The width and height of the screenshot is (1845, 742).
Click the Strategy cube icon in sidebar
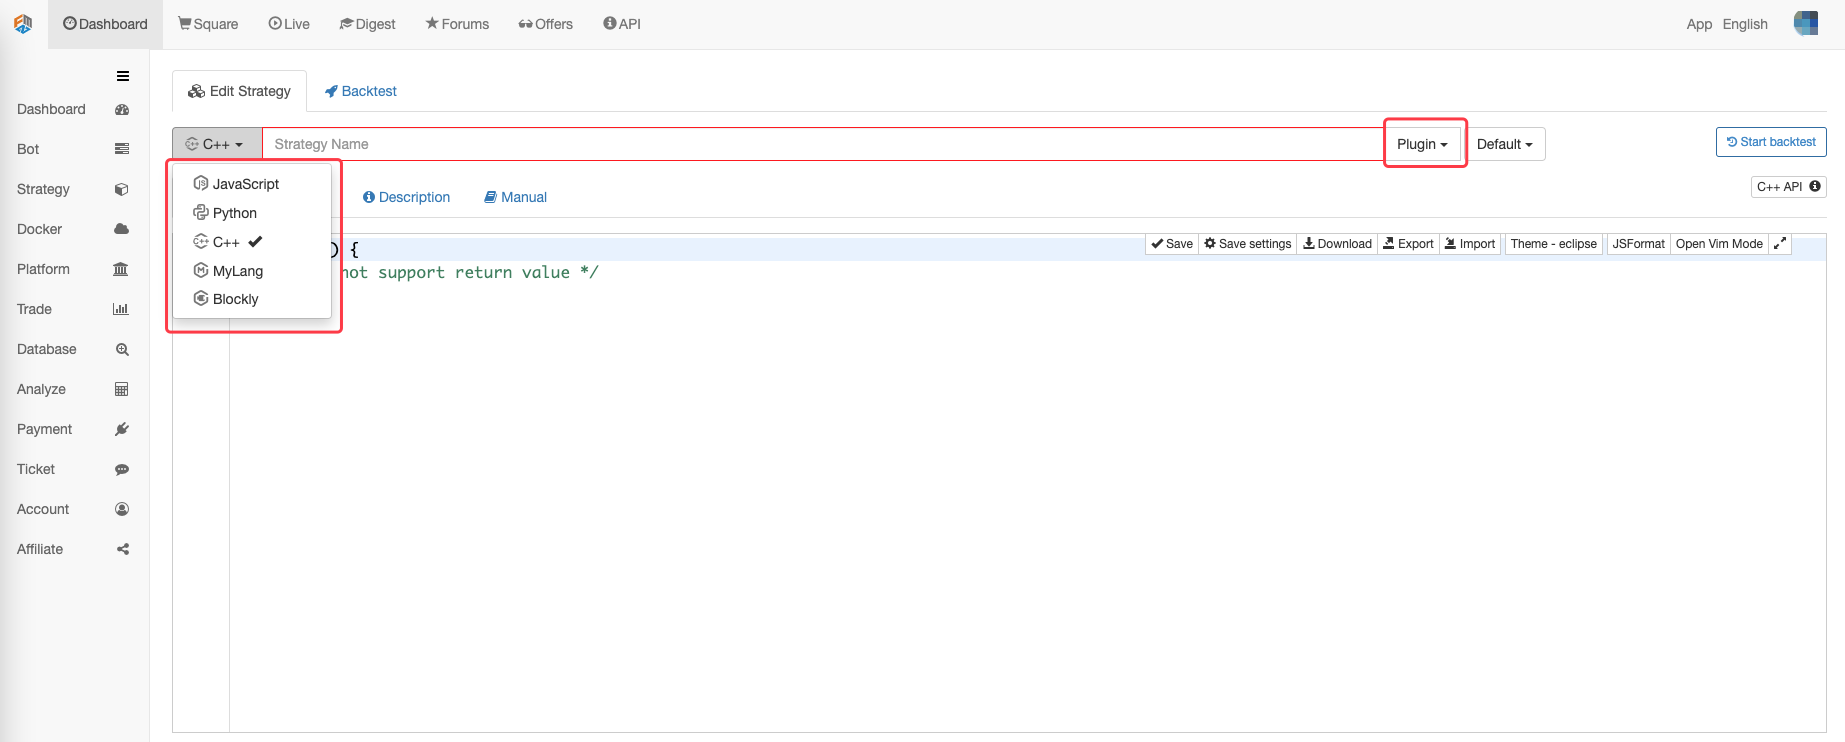(x=122, y=189)
